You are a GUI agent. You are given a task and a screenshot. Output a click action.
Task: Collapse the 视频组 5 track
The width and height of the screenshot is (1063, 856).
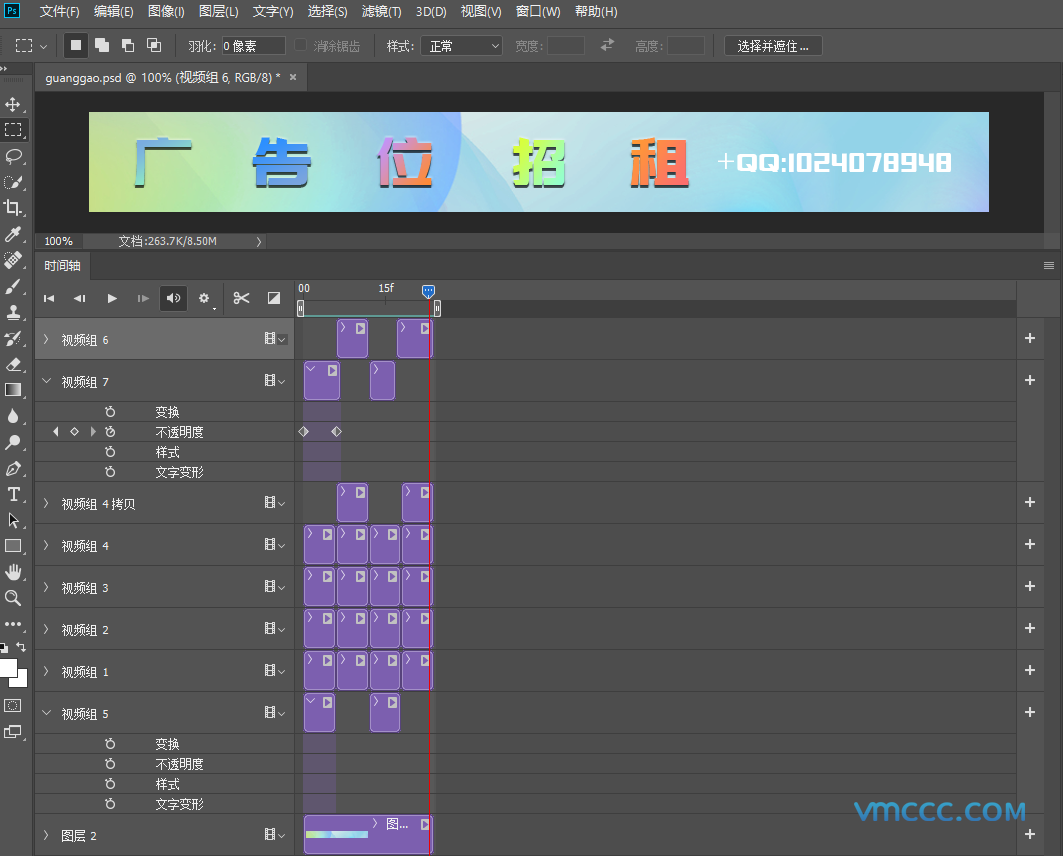46,714
